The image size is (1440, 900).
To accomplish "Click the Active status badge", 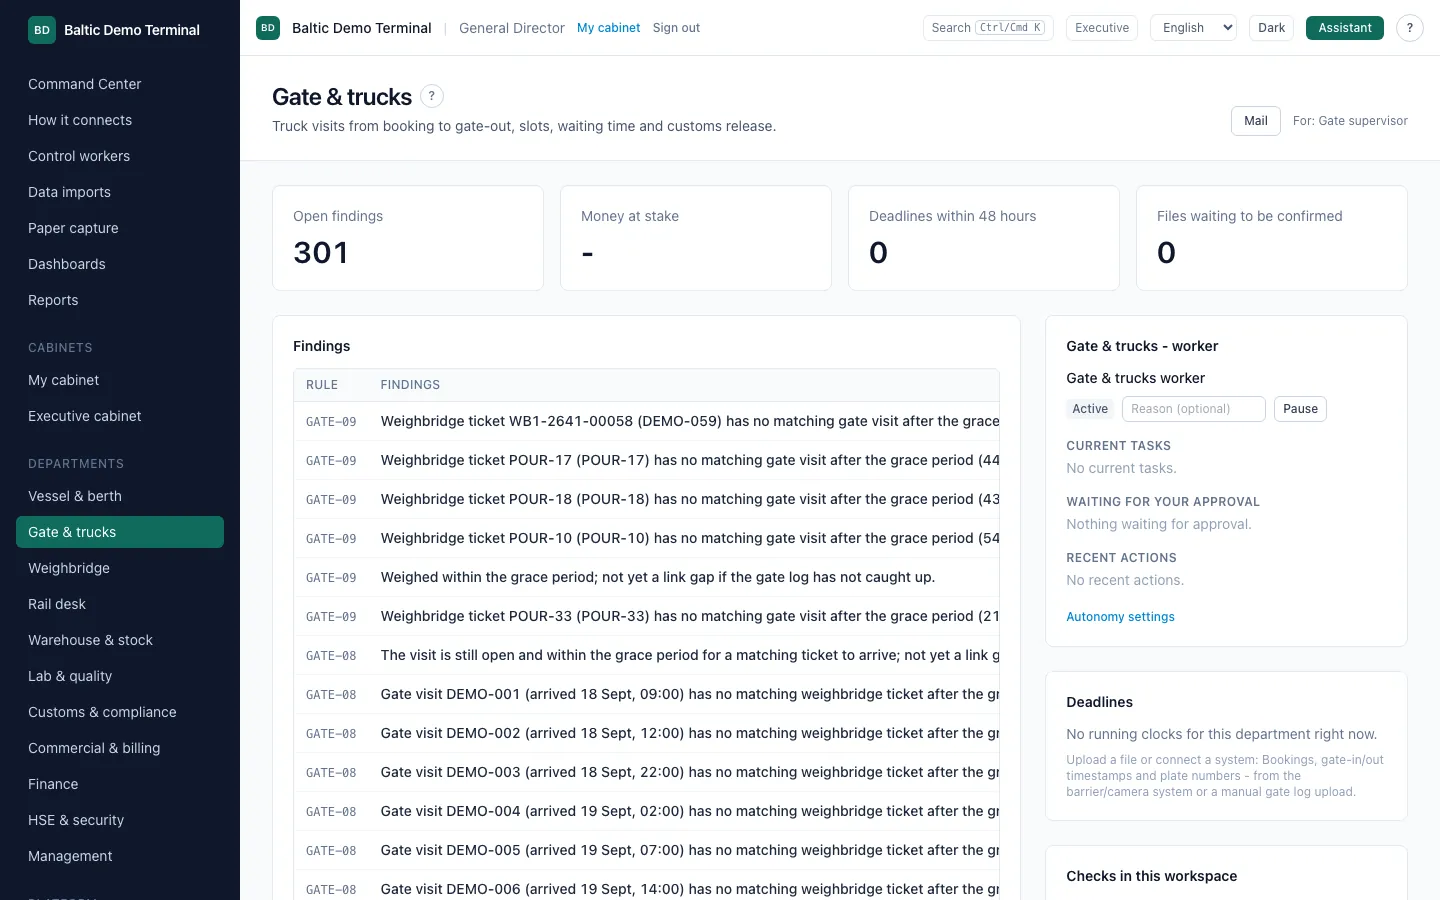I will [1090, 409].
